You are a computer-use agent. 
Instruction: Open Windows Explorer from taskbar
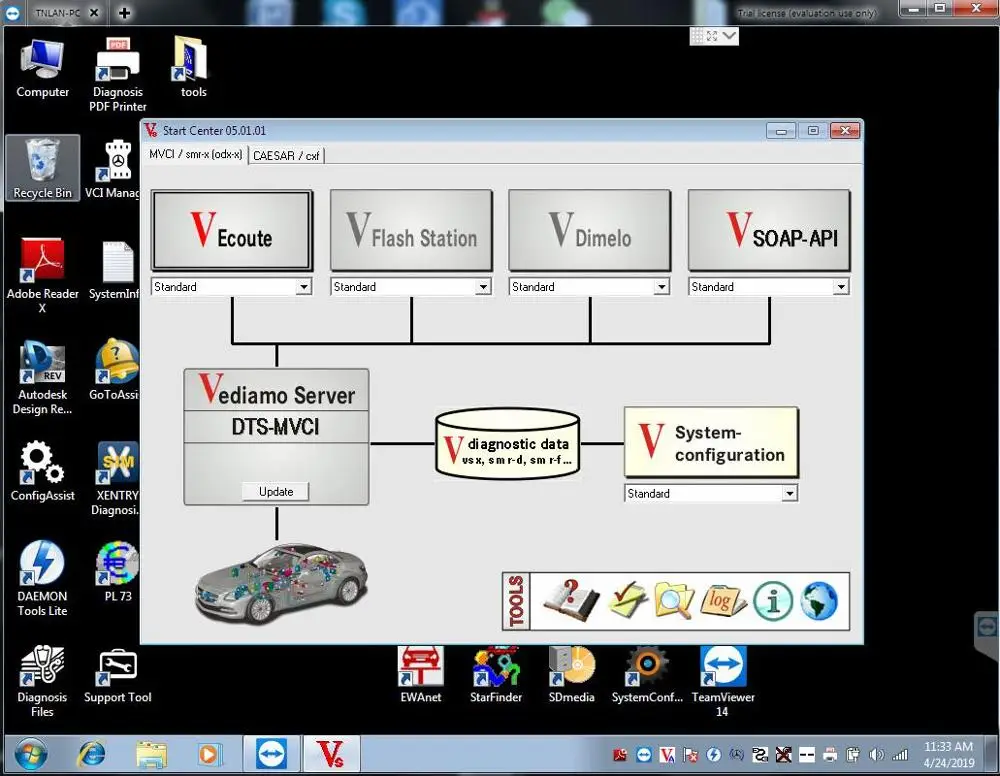[x=151, y=755]
